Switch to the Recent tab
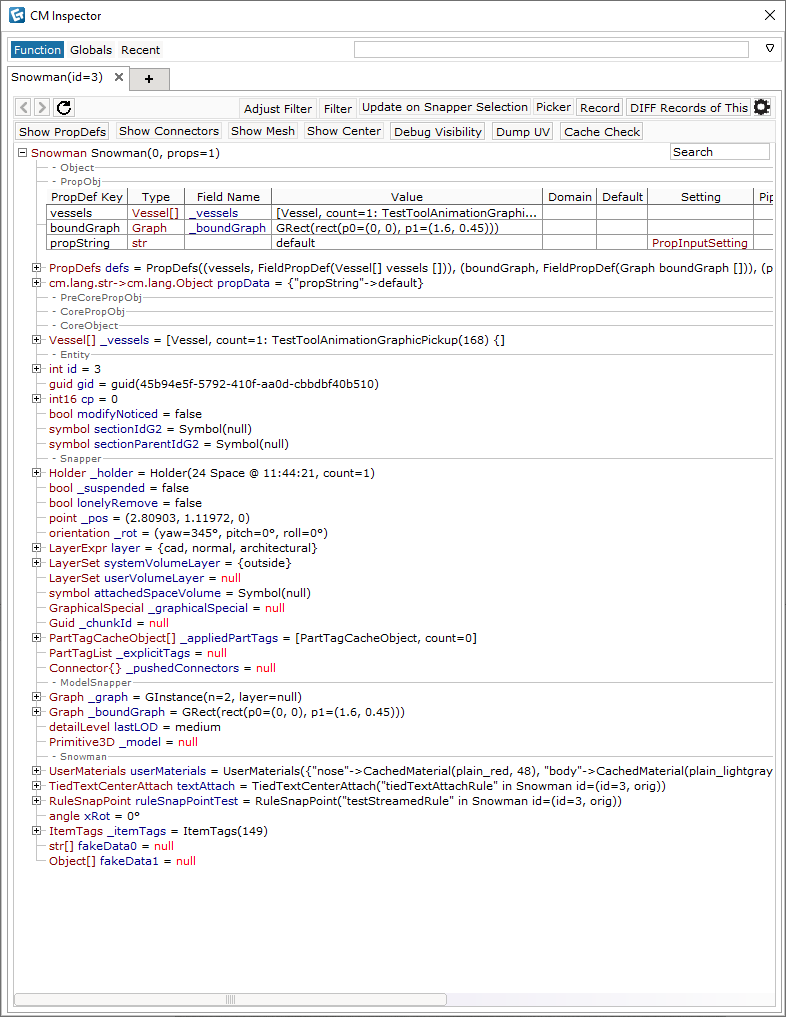 click(x=140, y=50)
